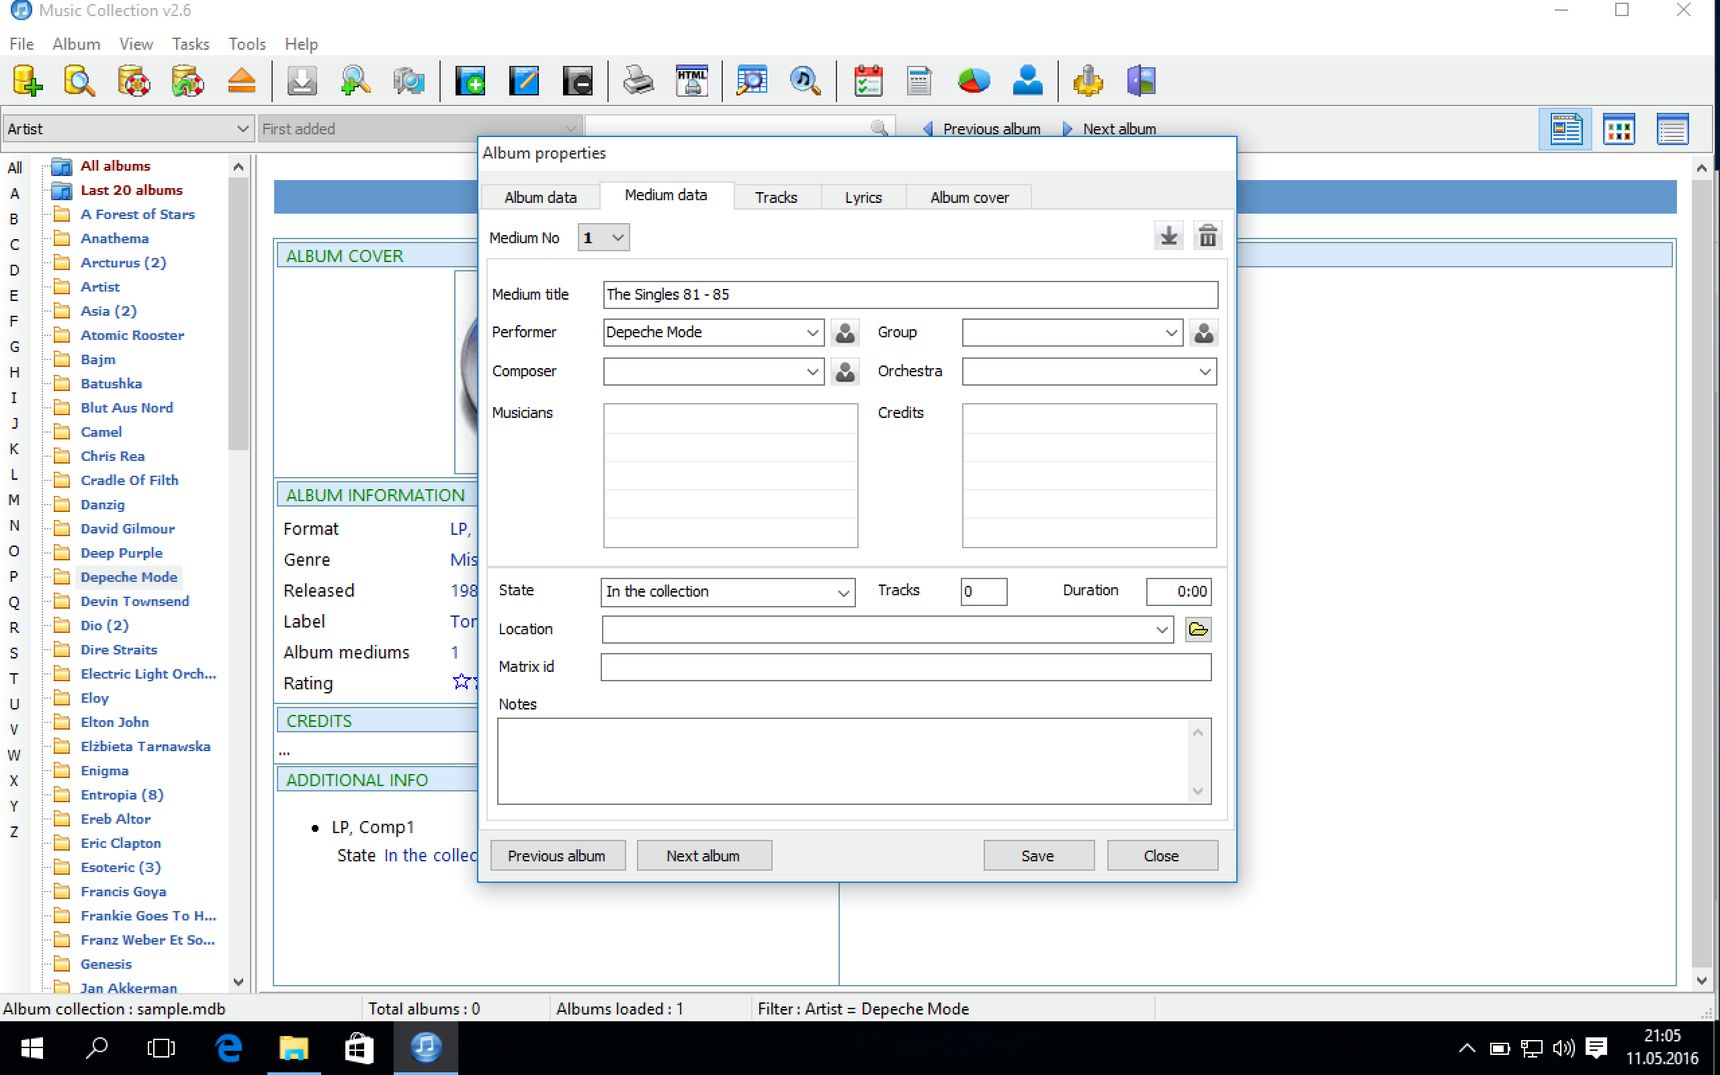The image size is (1720, 1075).
Task: Click the restore database backup icon
Action: click(x=188, y=81)
